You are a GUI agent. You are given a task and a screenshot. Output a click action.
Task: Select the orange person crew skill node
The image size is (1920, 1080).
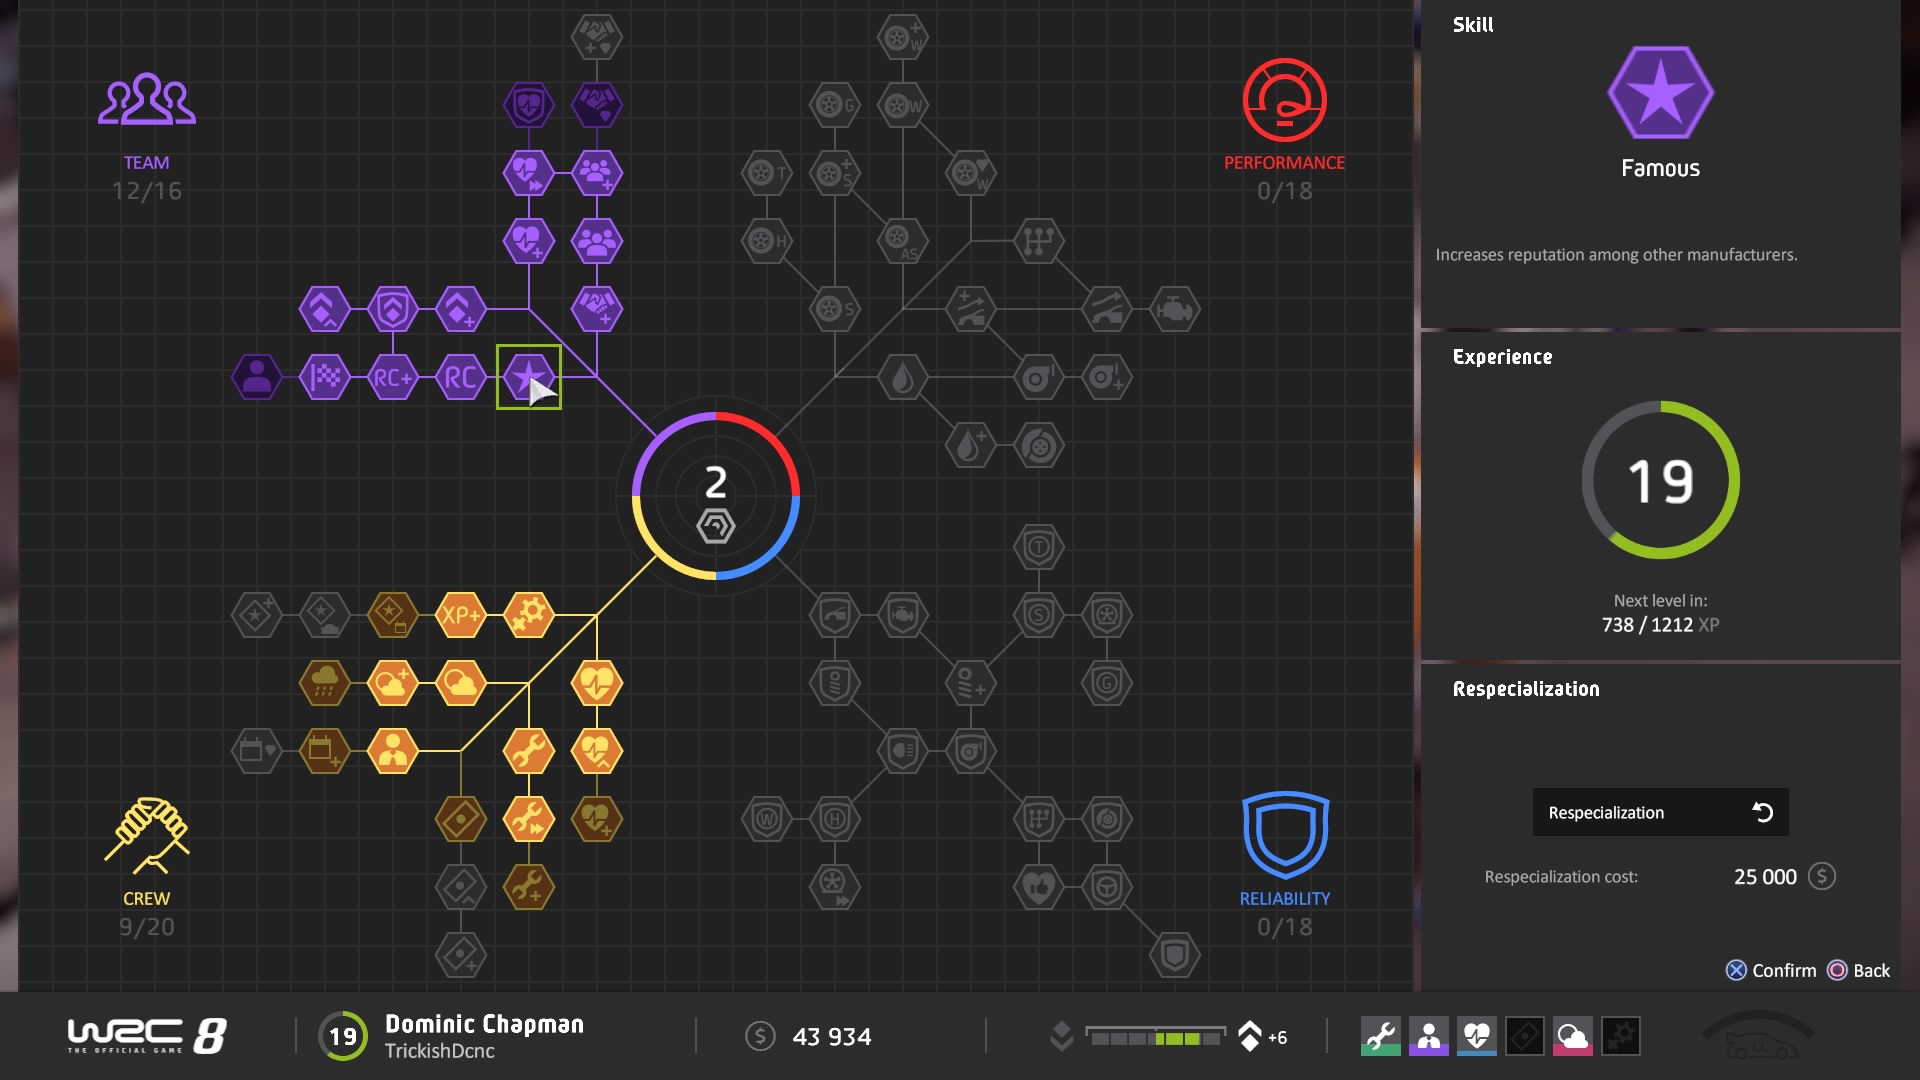pyautogui.click(x=392, y=751)
